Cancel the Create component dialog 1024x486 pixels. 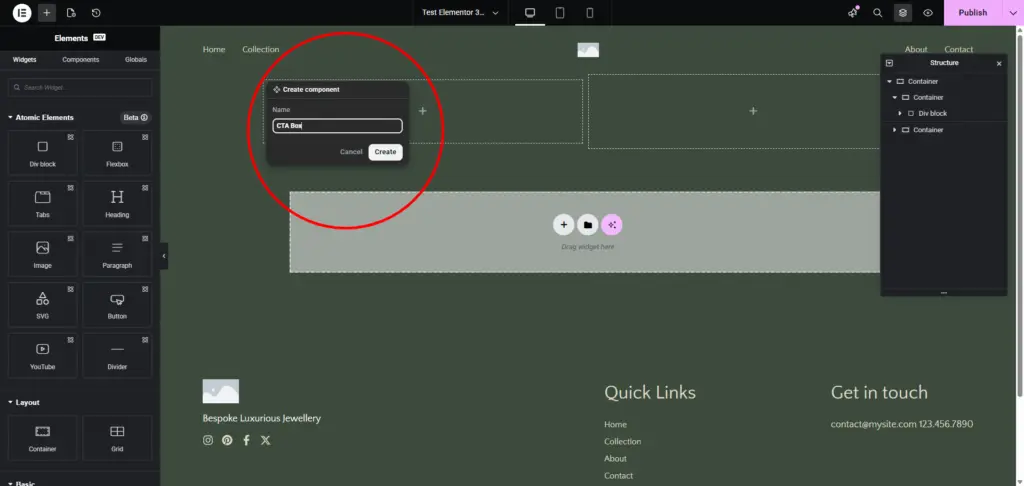[x=351, y=152]
